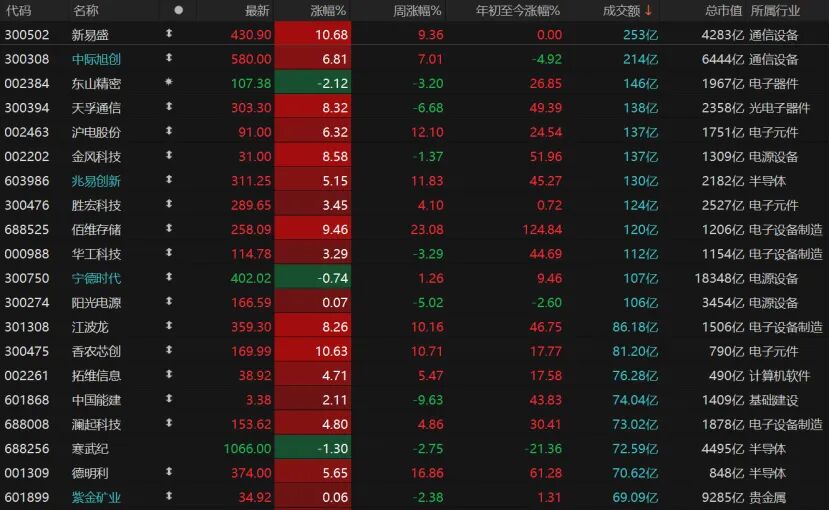Open the 宁德时代 stock name link

[x=96, y=278]
